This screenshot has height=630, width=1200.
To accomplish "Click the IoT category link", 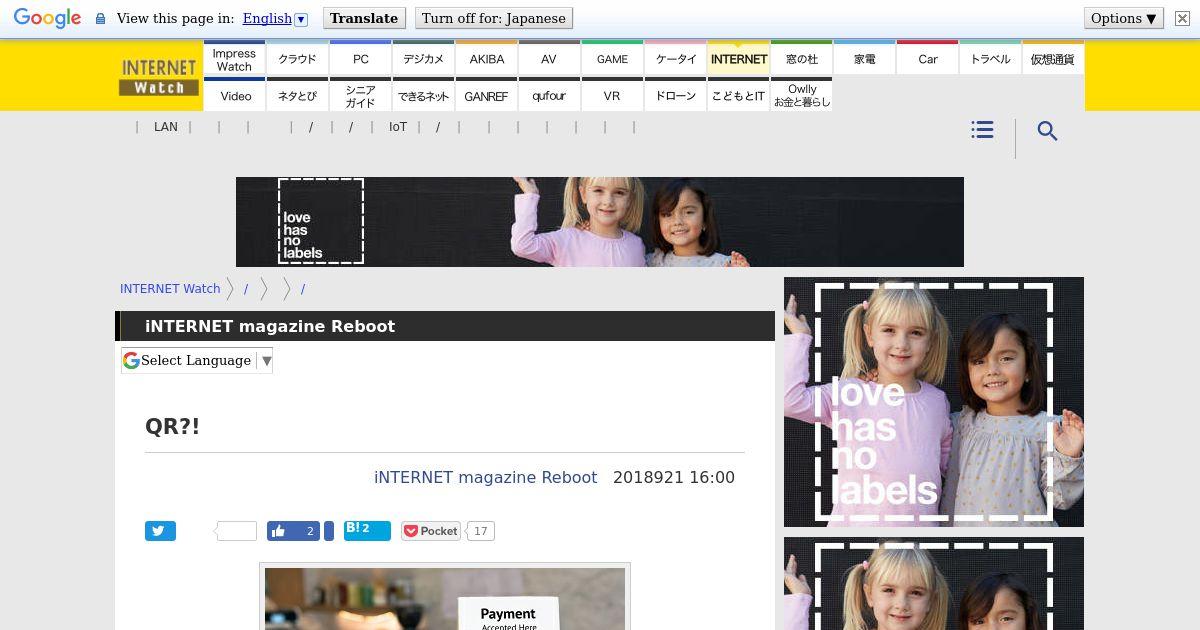I will coord(398,127).
